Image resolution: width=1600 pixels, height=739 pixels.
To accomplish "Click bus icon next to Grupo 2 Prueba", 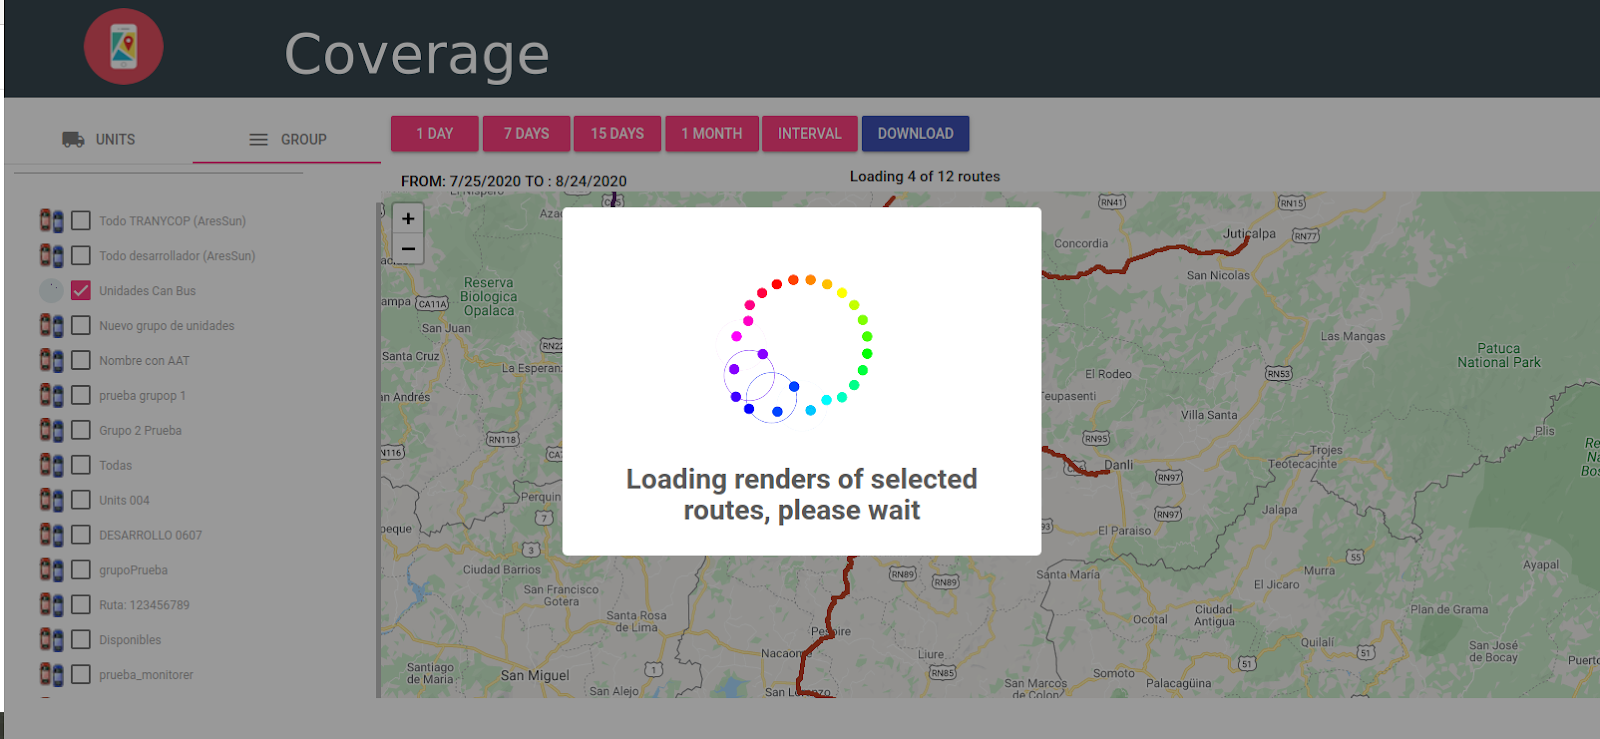I will (x=52, y=430).
